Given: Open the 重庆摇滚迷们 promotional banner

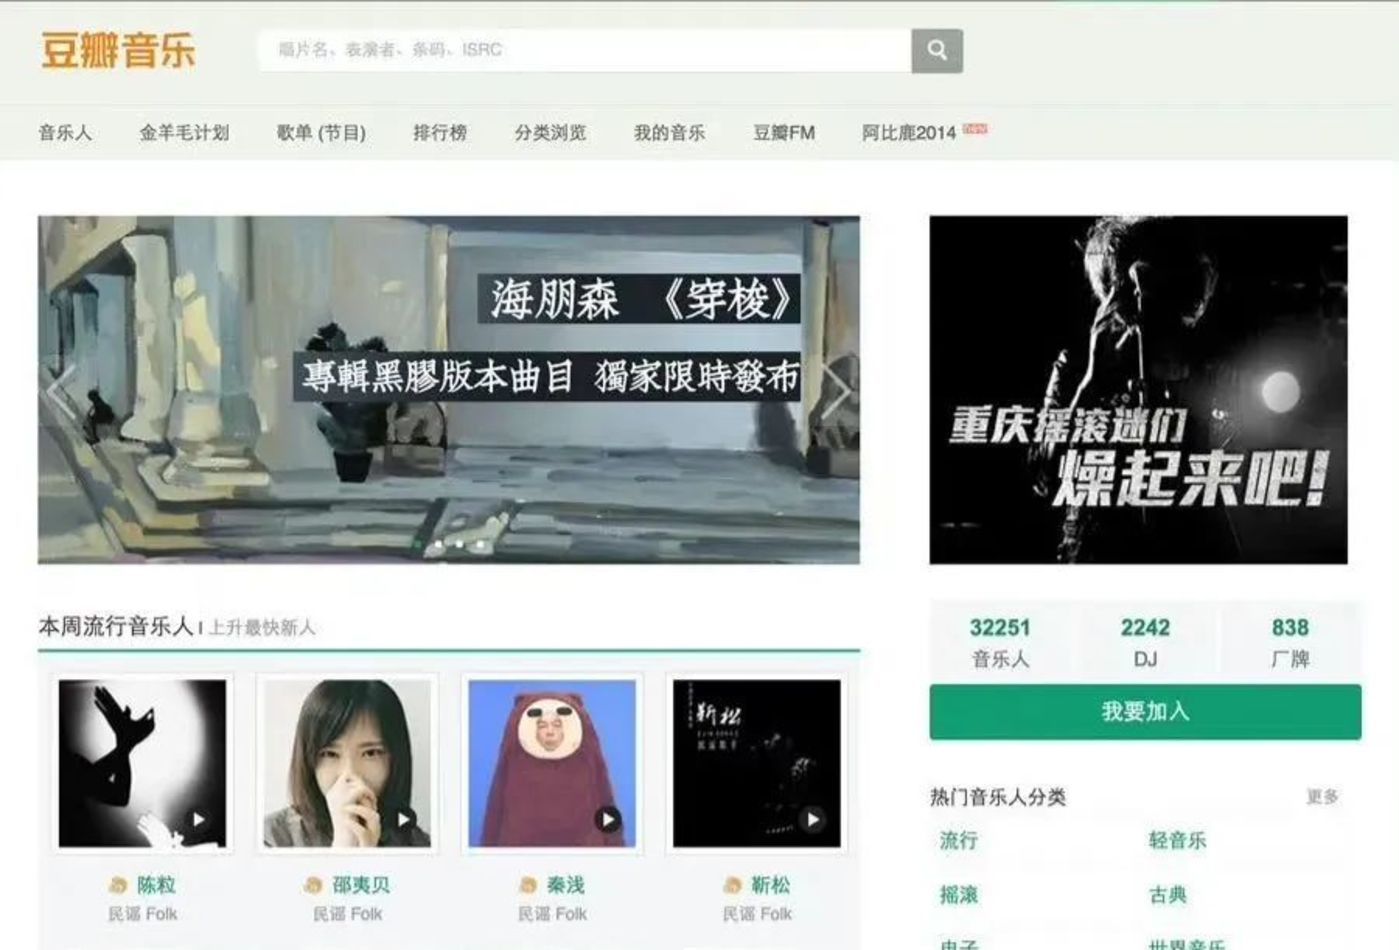Looking at the screenshot, I should coord(1138,390).
